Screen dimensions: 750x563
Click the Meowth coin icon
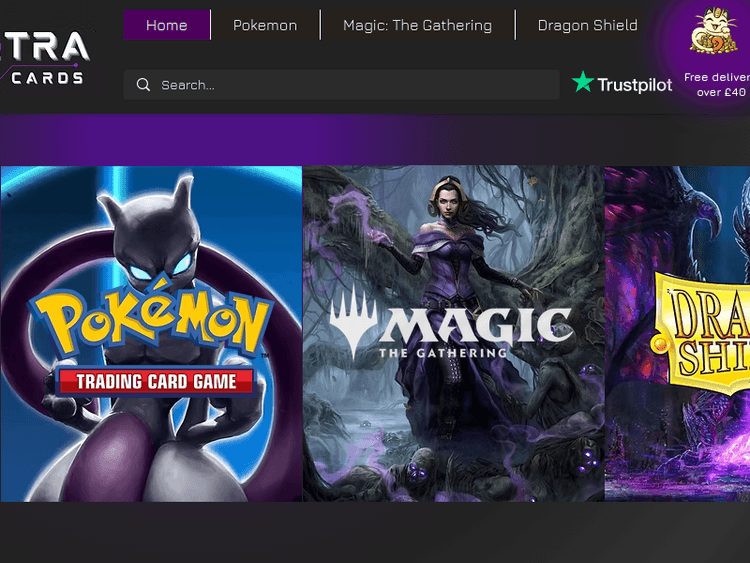click(713, 34)
